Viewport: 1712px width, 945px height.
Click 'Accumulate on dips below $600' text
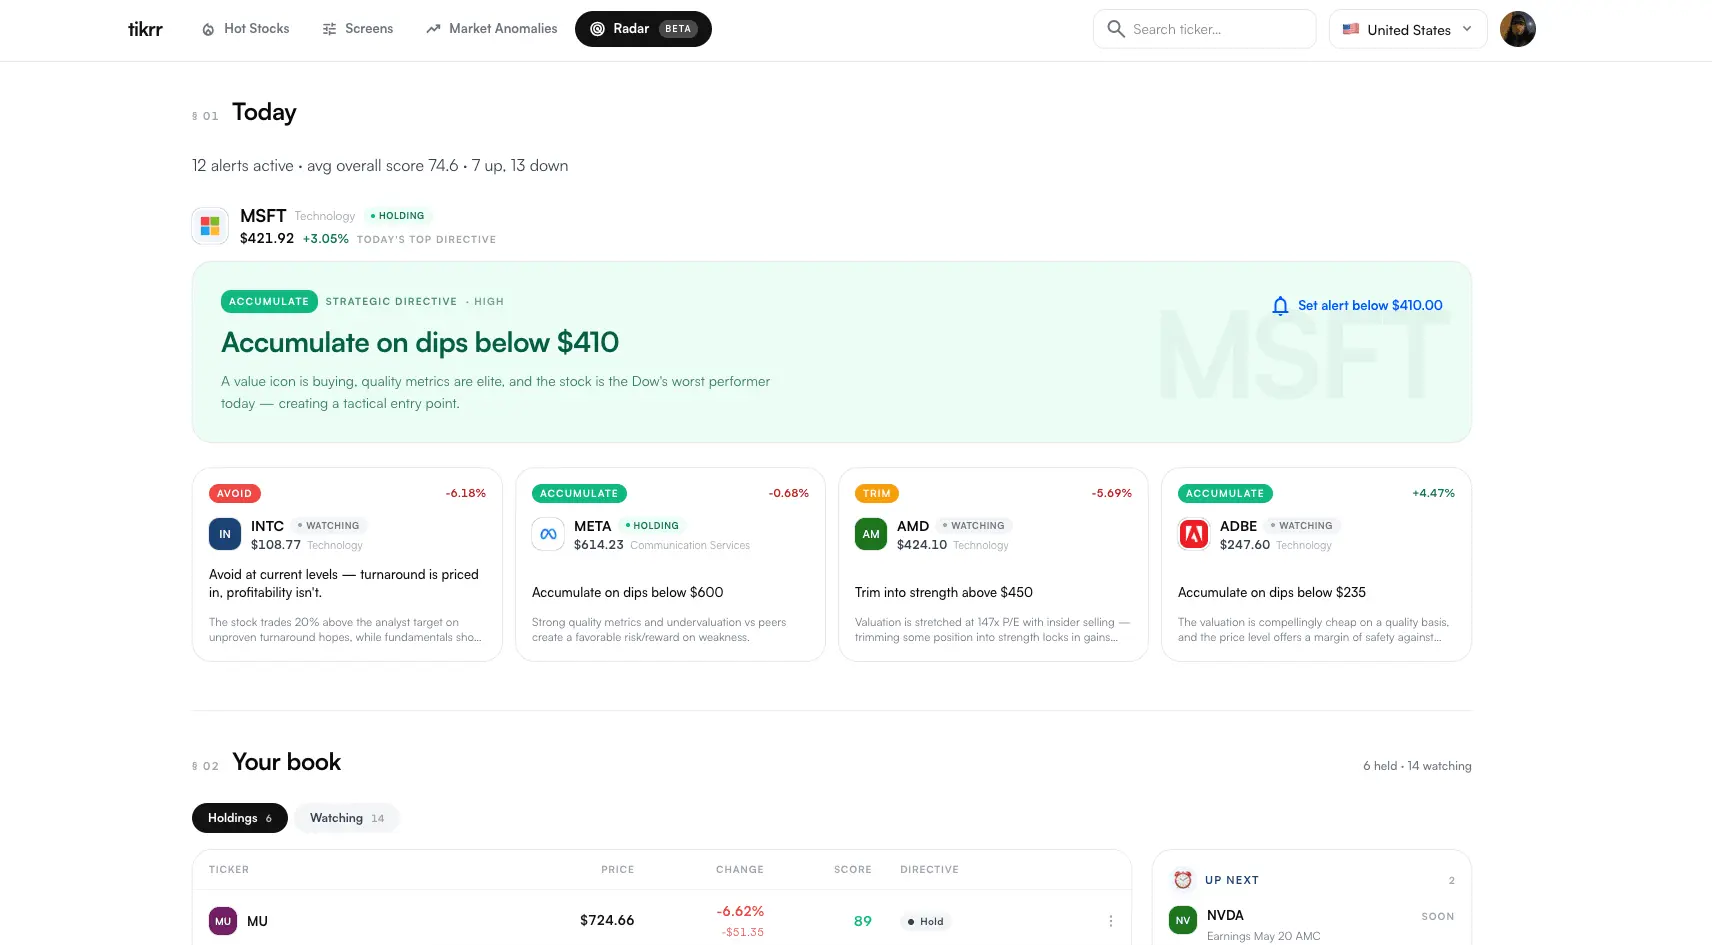coord(628,592)
